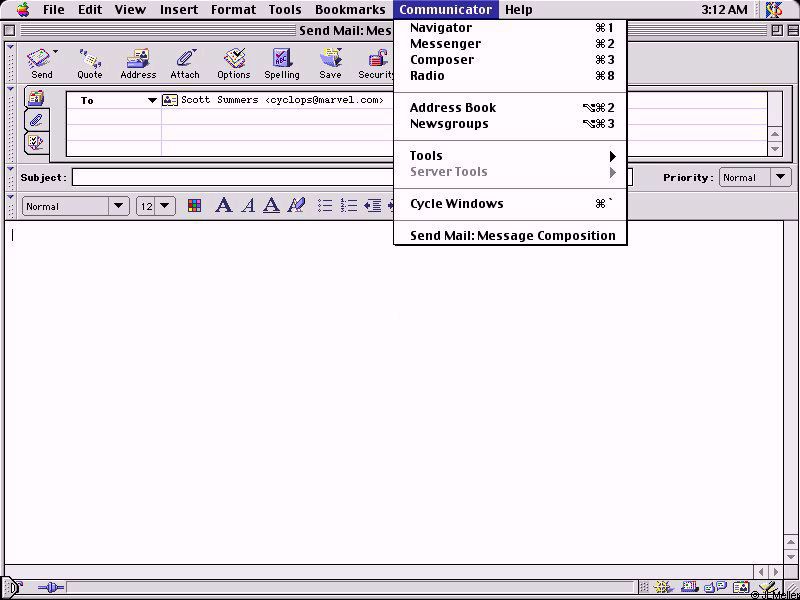Insert a numbered list
The width and height of the screenshot is (800, 600).
(349, 206)
